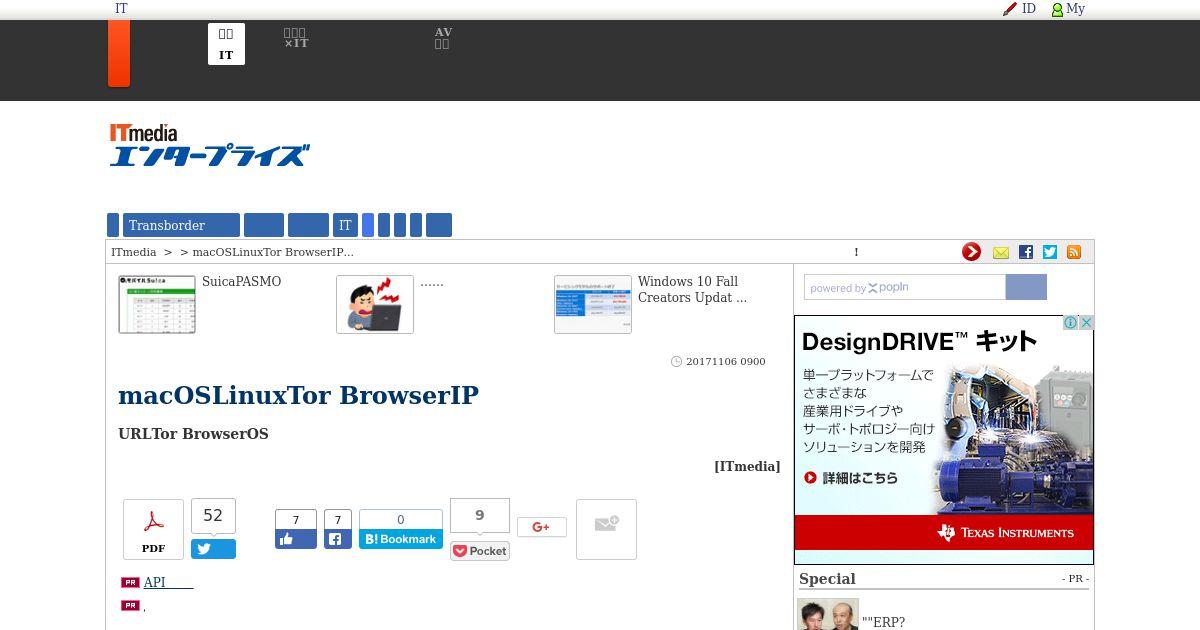Select the ×IT item in dark header

click(x=296, y=38)
